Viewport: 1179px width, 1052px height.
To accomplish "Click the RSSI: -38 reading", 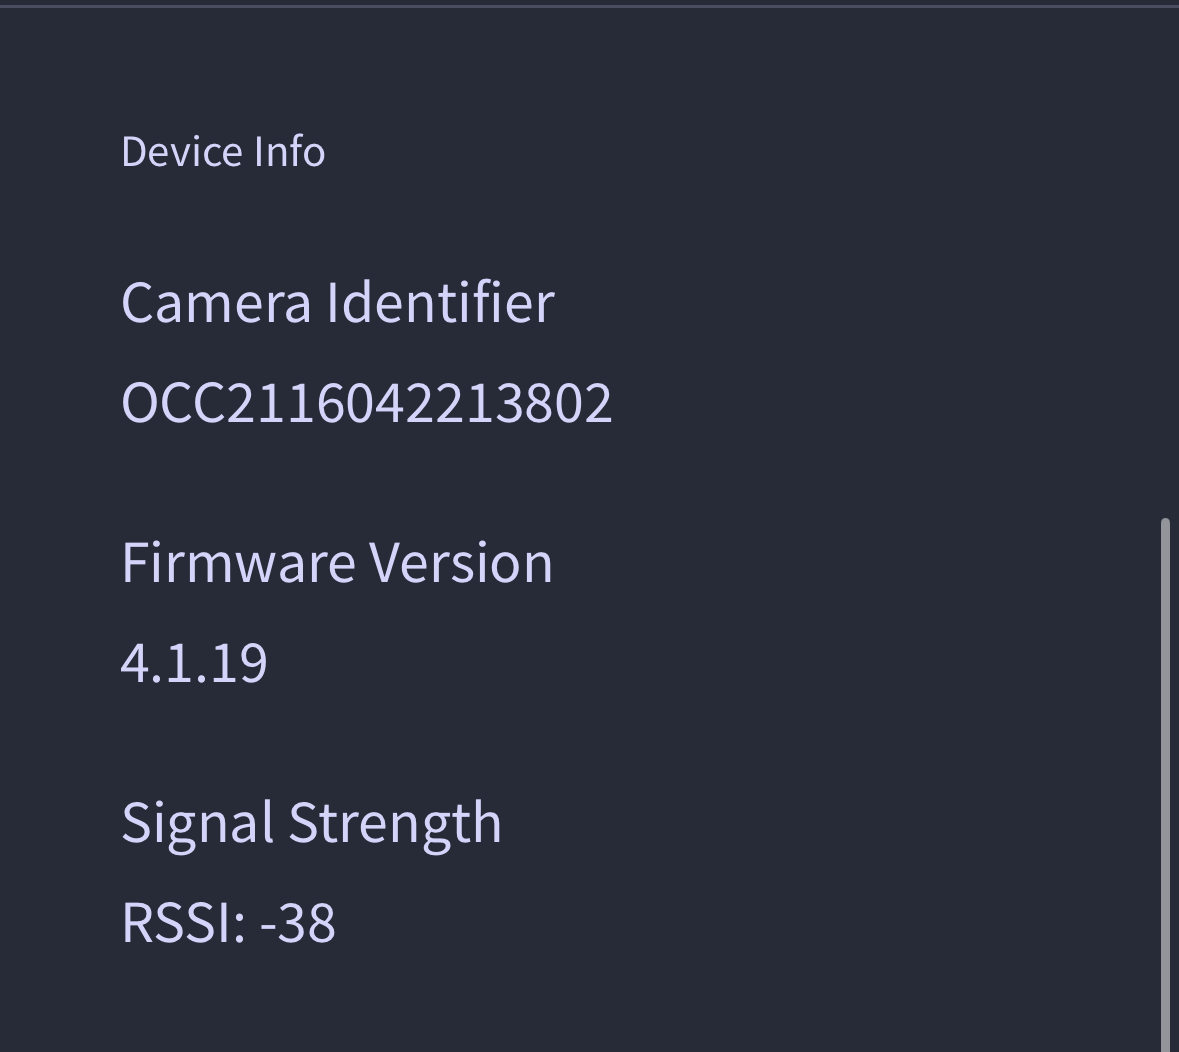I will click(x=228, y=921).
